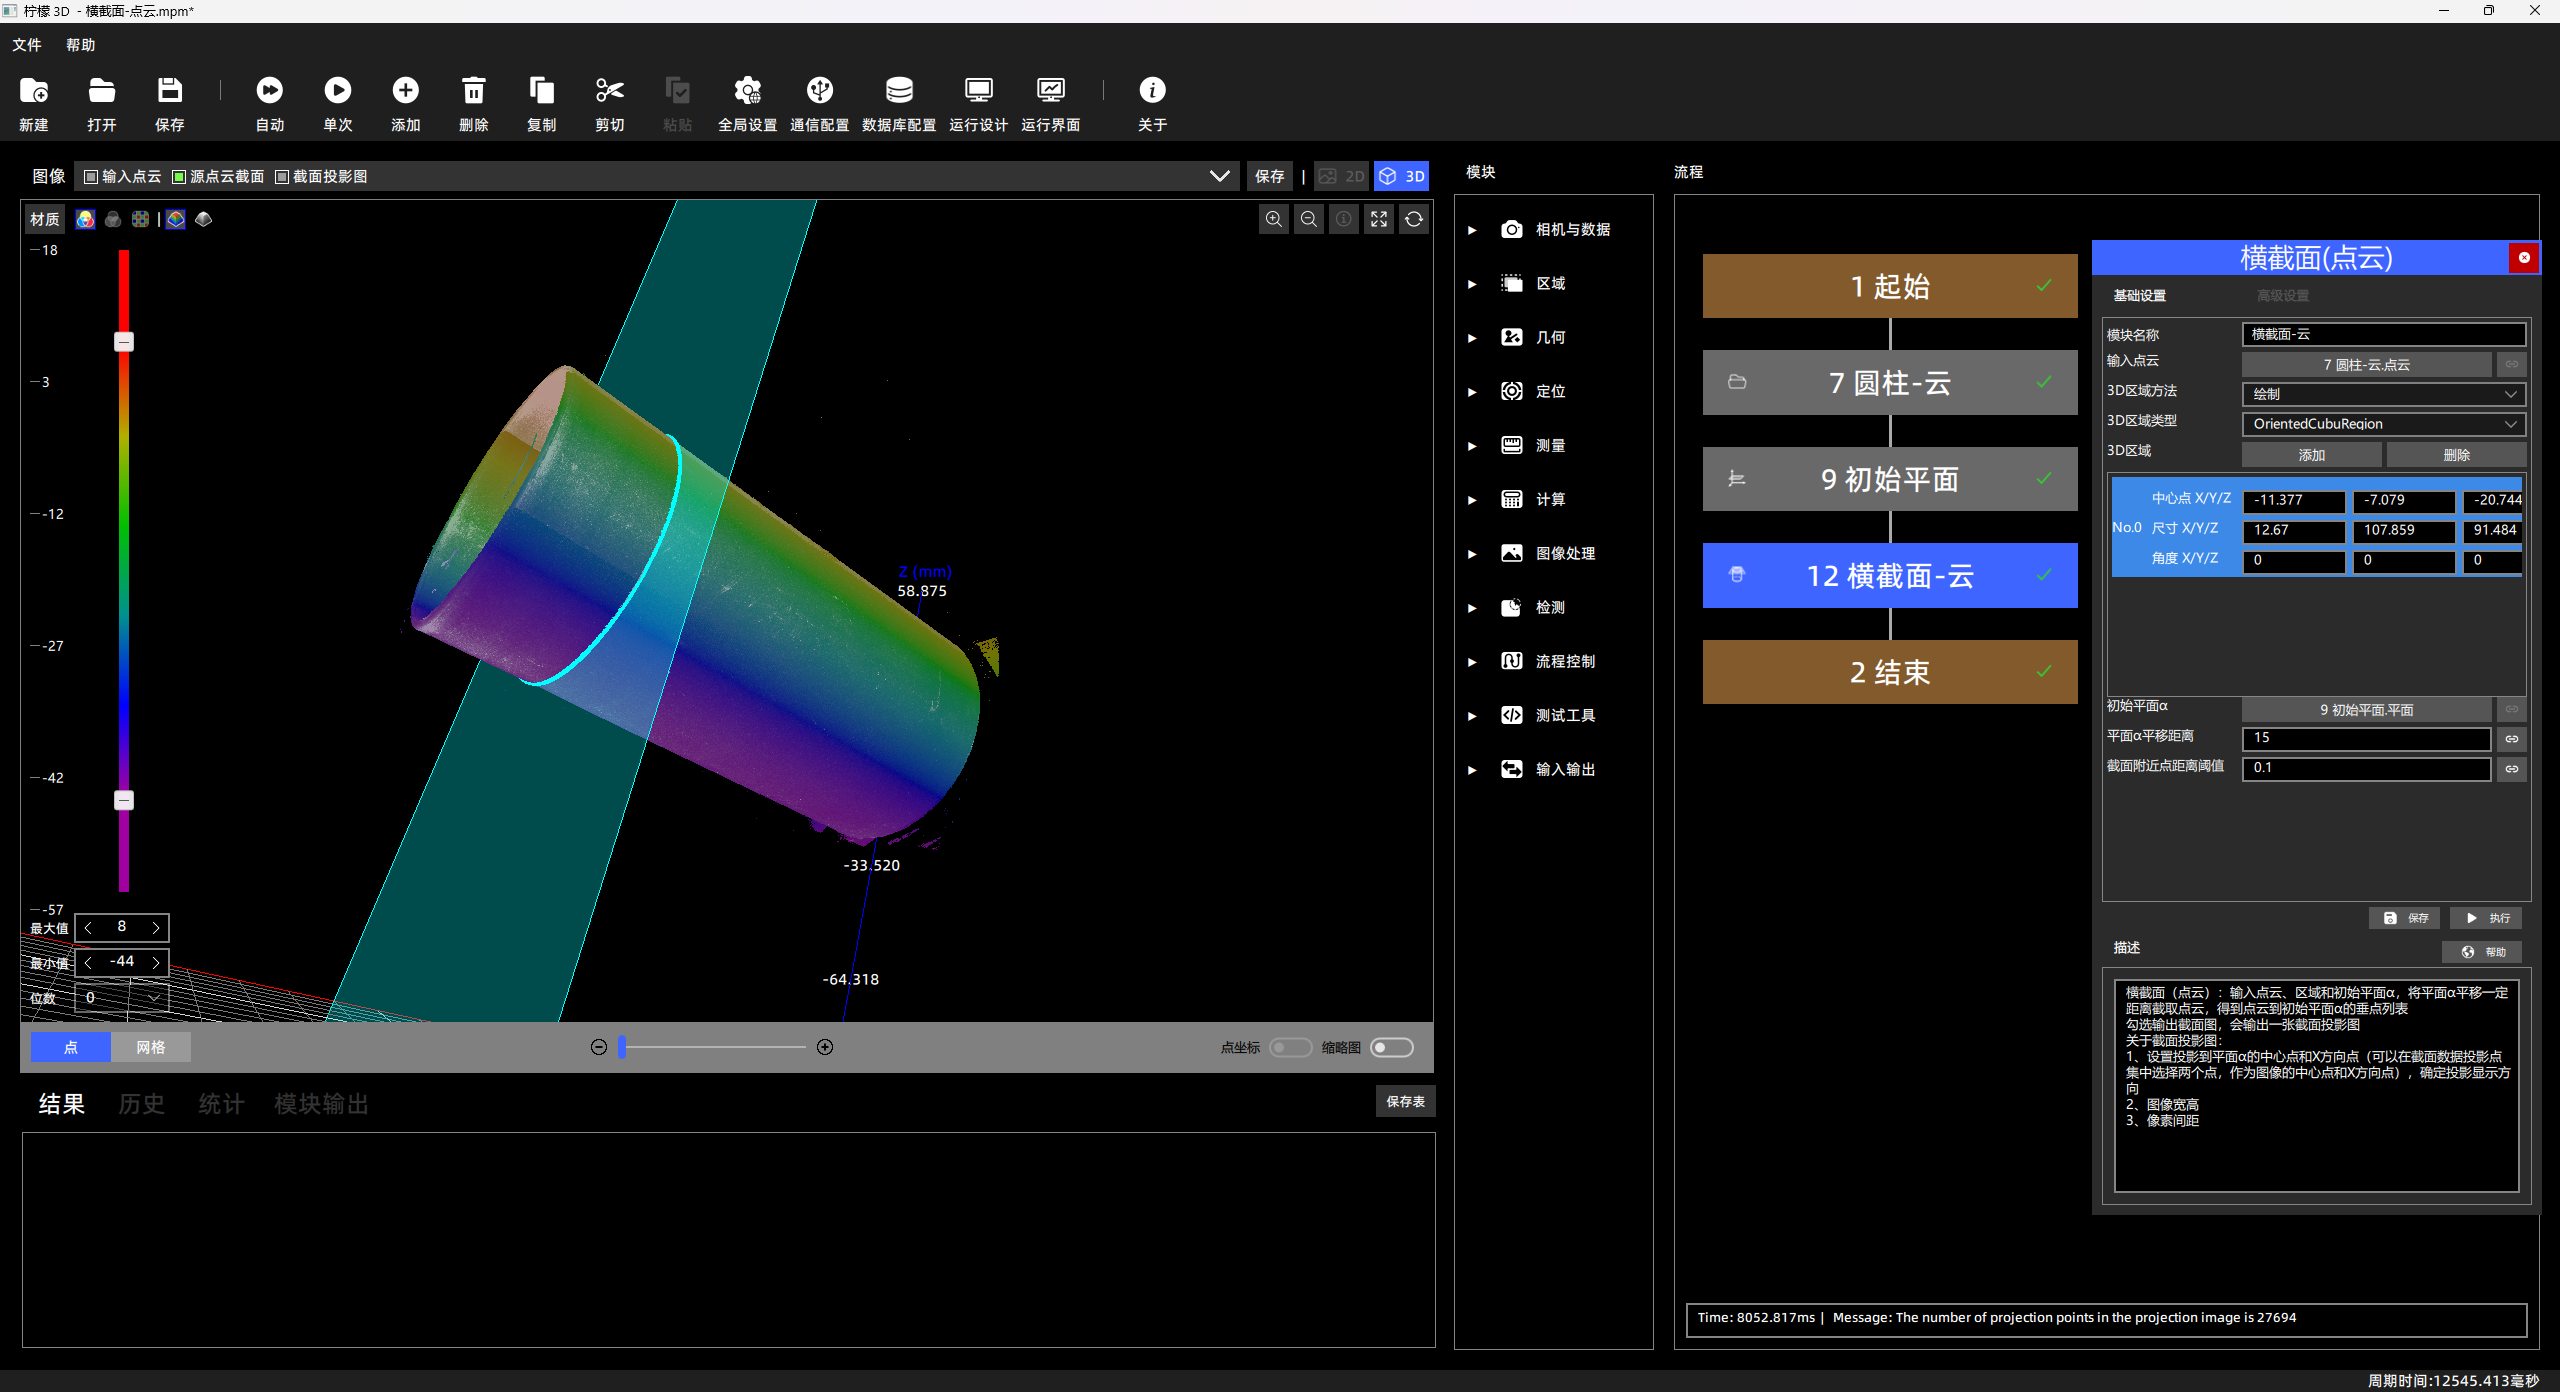Screen dimensions: 2560x1392
Task: Open a file with the 打开 icon
Action: coord(102,91)
